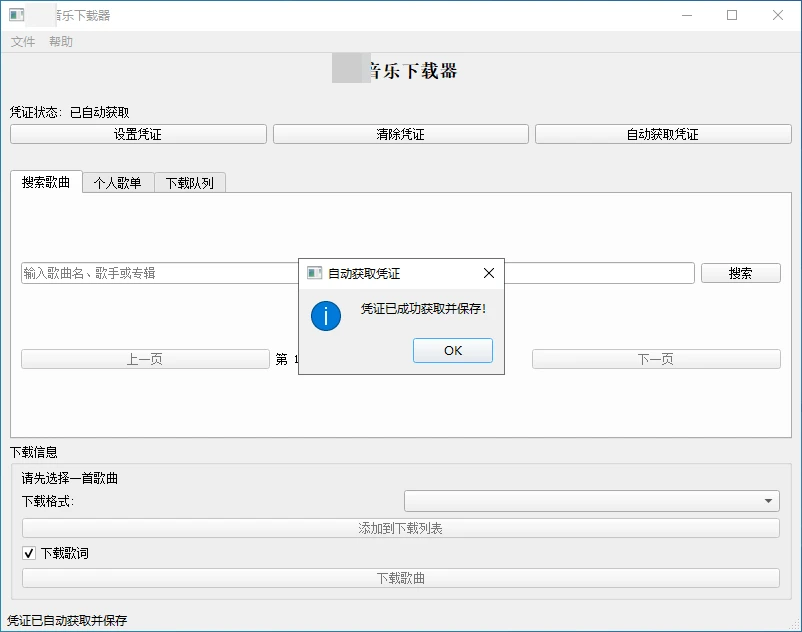Click OK in the credential dialog

tap(452, 350)
